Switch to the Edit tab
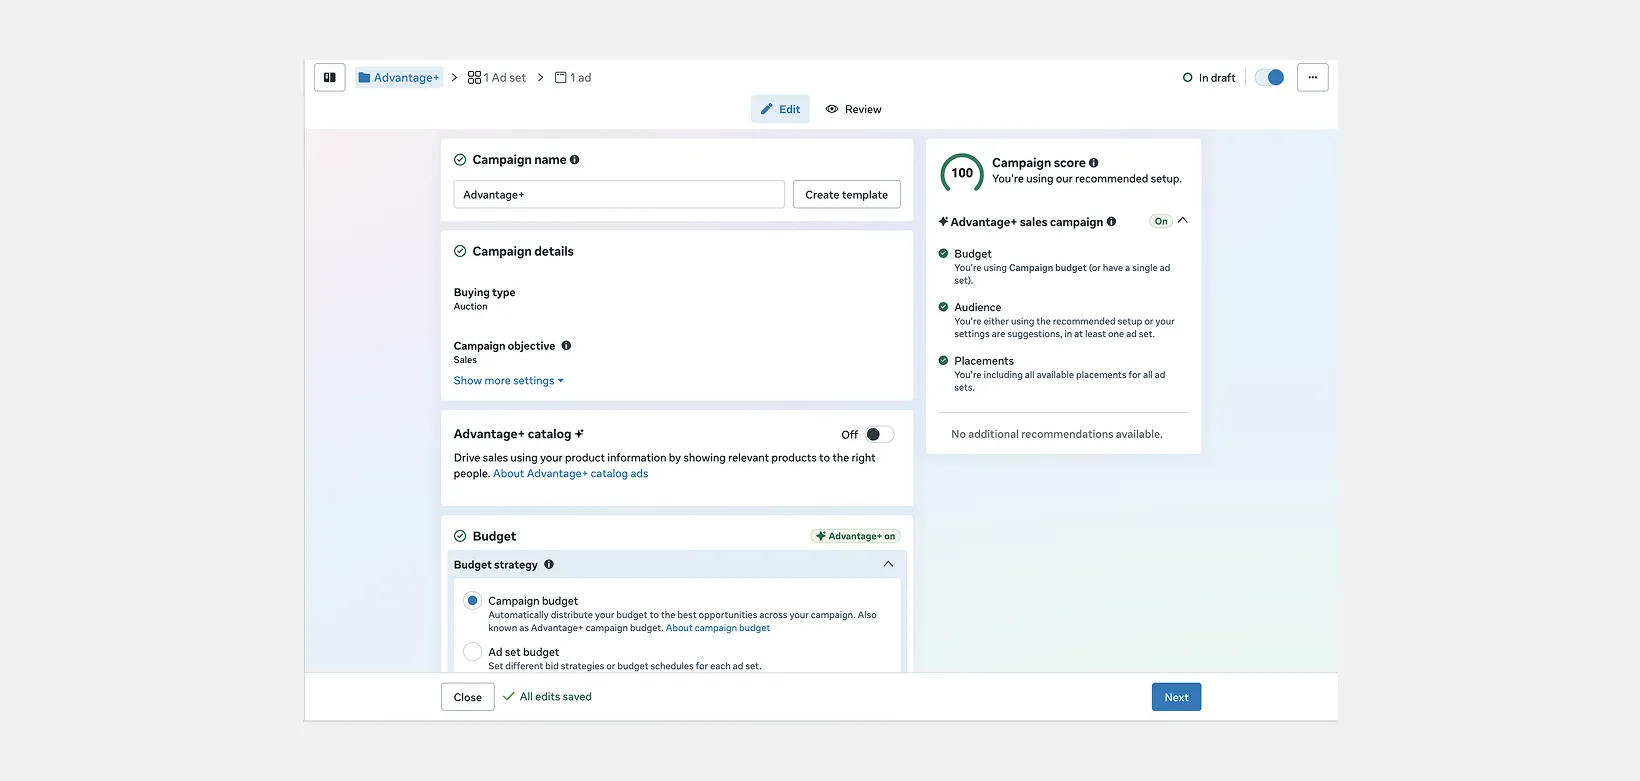 click(780, 109)
